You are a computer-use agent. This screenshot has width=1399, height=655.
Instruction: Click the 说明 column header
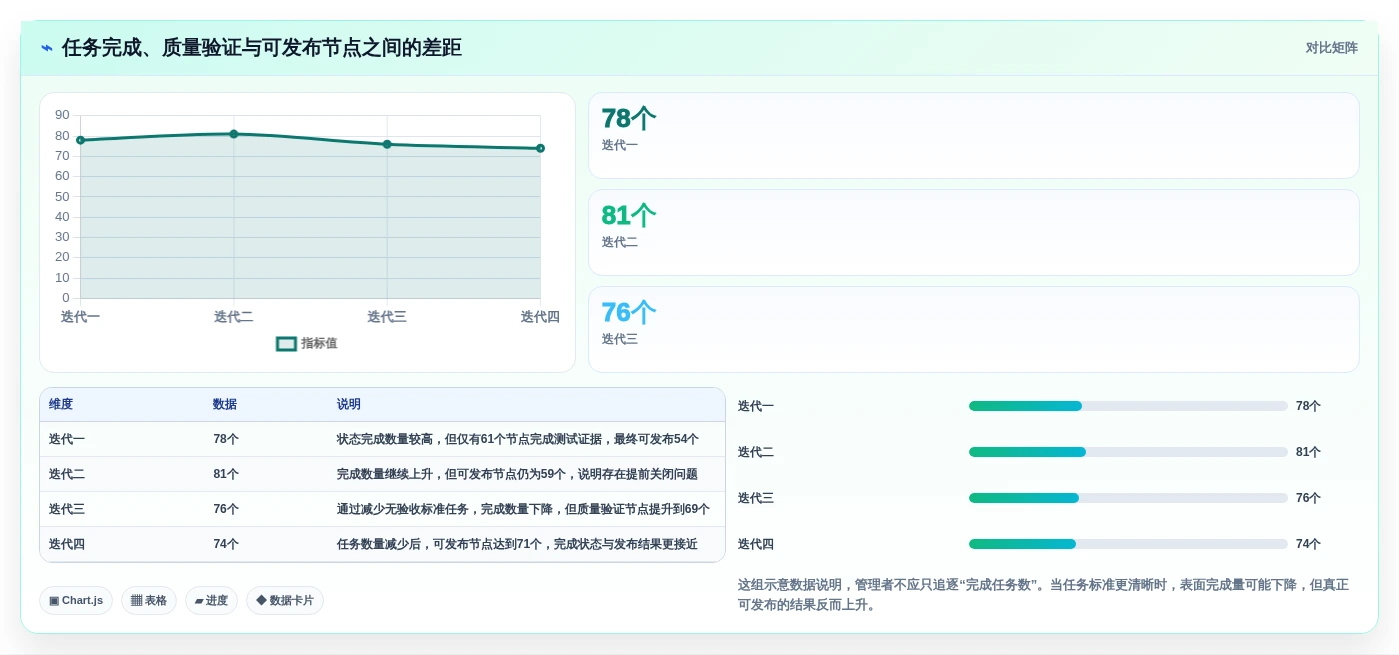pos(349,405)
